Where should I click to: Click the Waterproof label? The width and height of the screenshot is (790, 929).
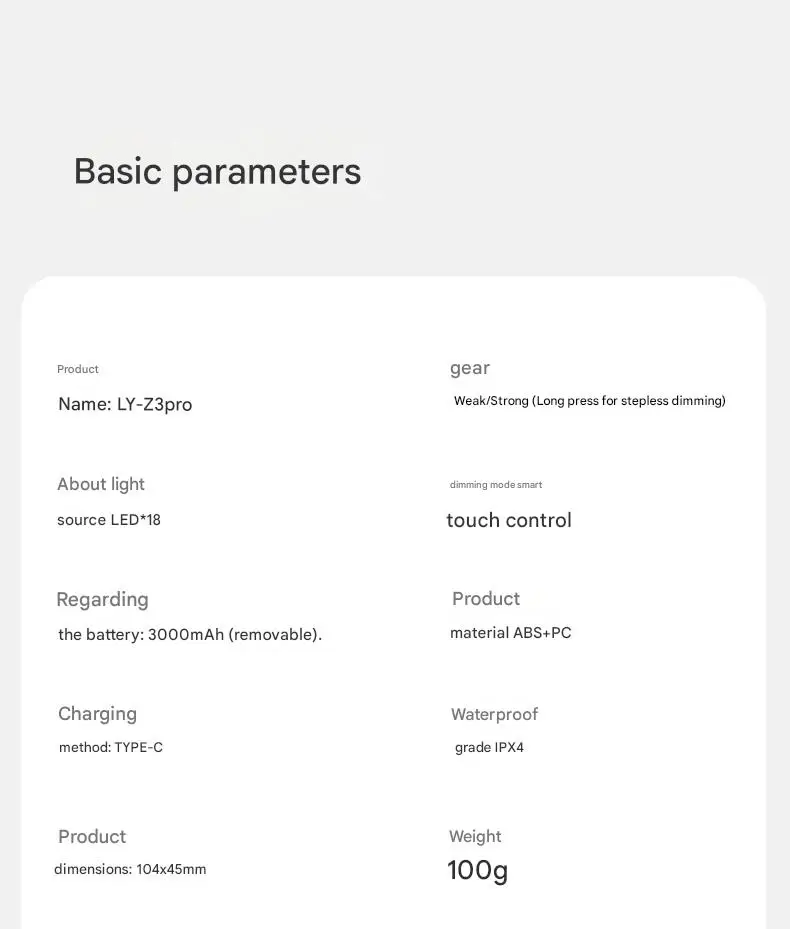[x=494, y=715]
